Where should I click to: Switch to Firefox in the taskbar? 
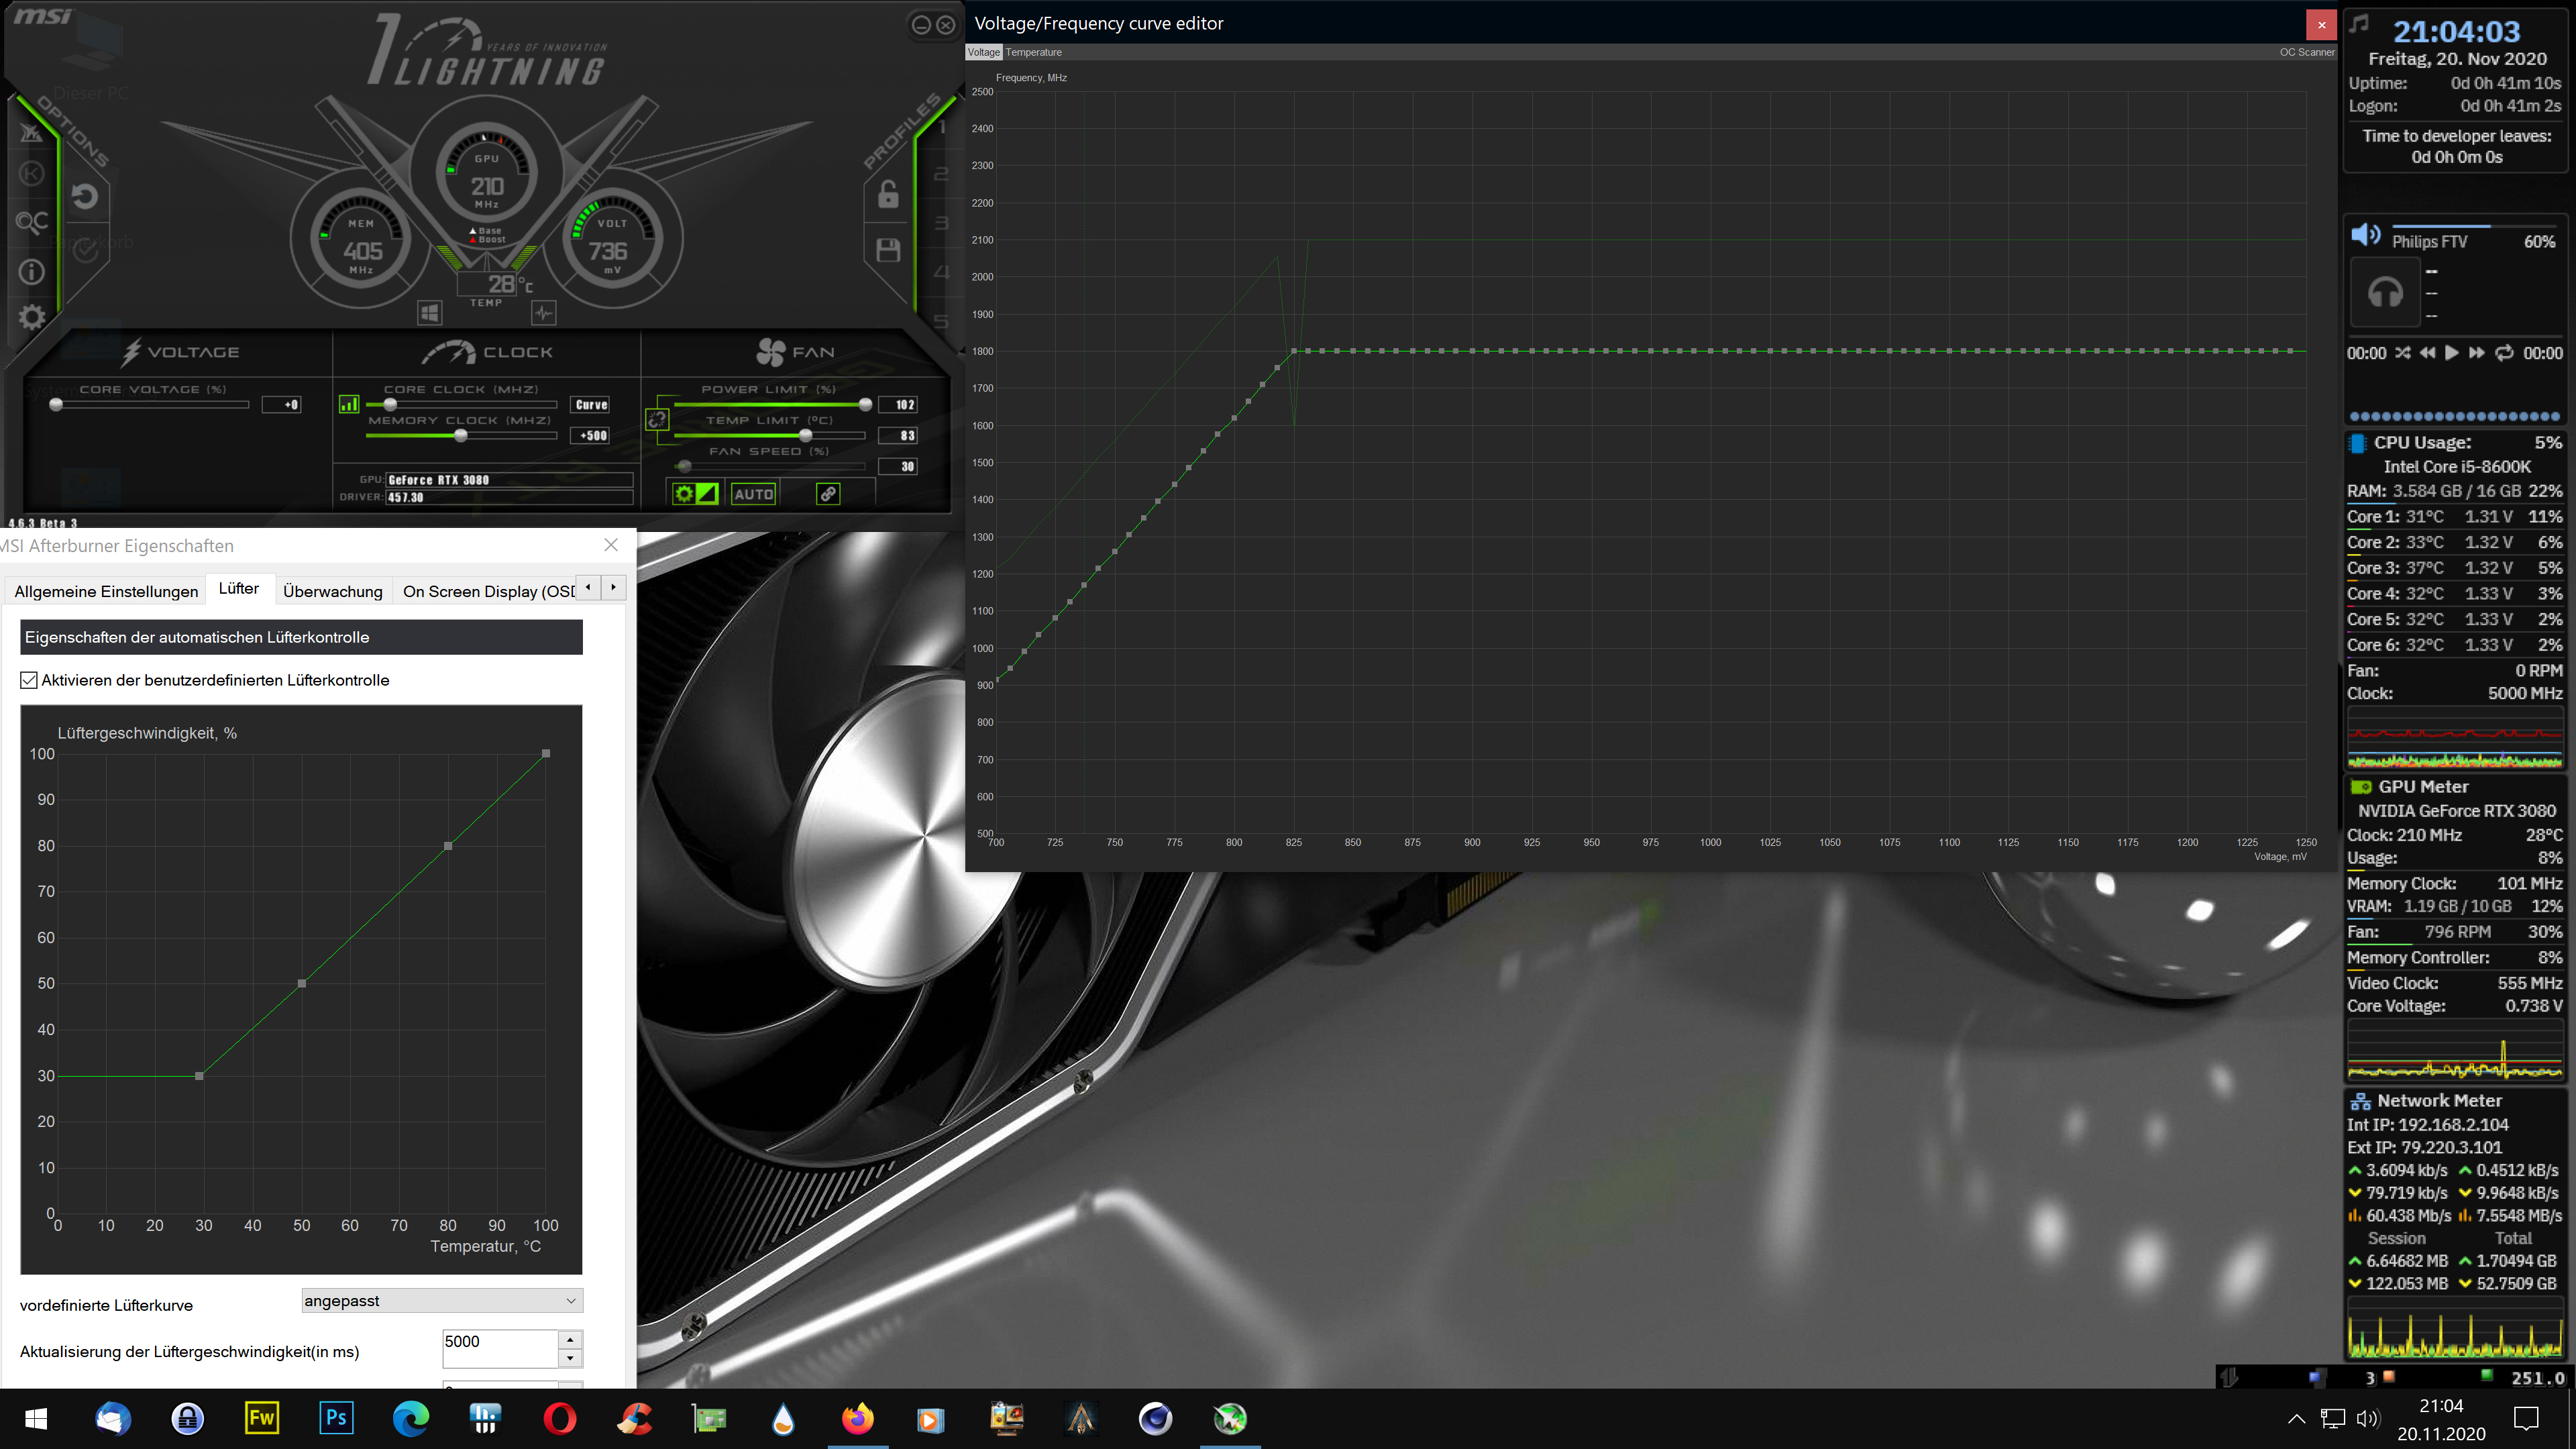(x=857, y=1418)
